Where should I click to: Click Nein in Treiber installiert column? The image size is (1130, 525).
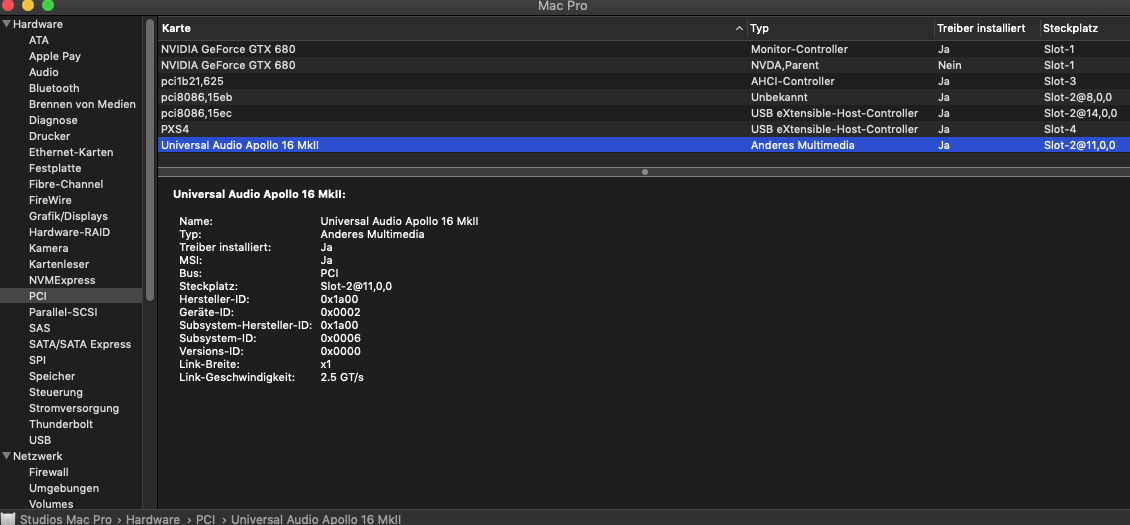click(949, 65)
